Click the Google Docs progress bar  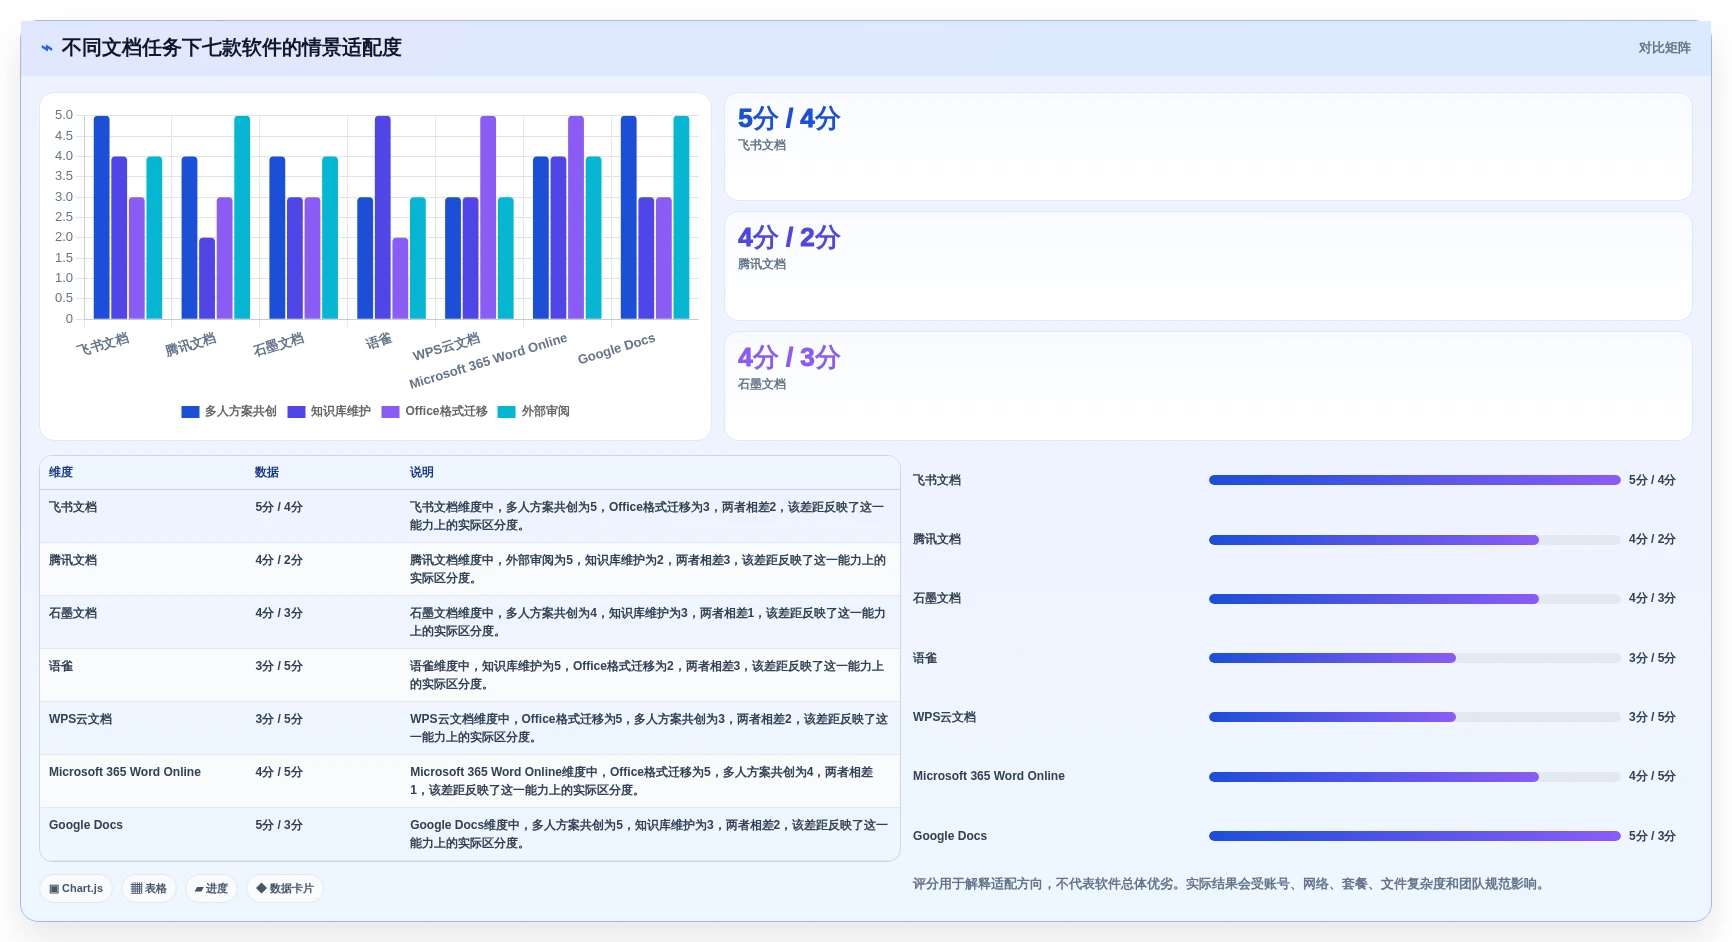(x=1414, y=836)
